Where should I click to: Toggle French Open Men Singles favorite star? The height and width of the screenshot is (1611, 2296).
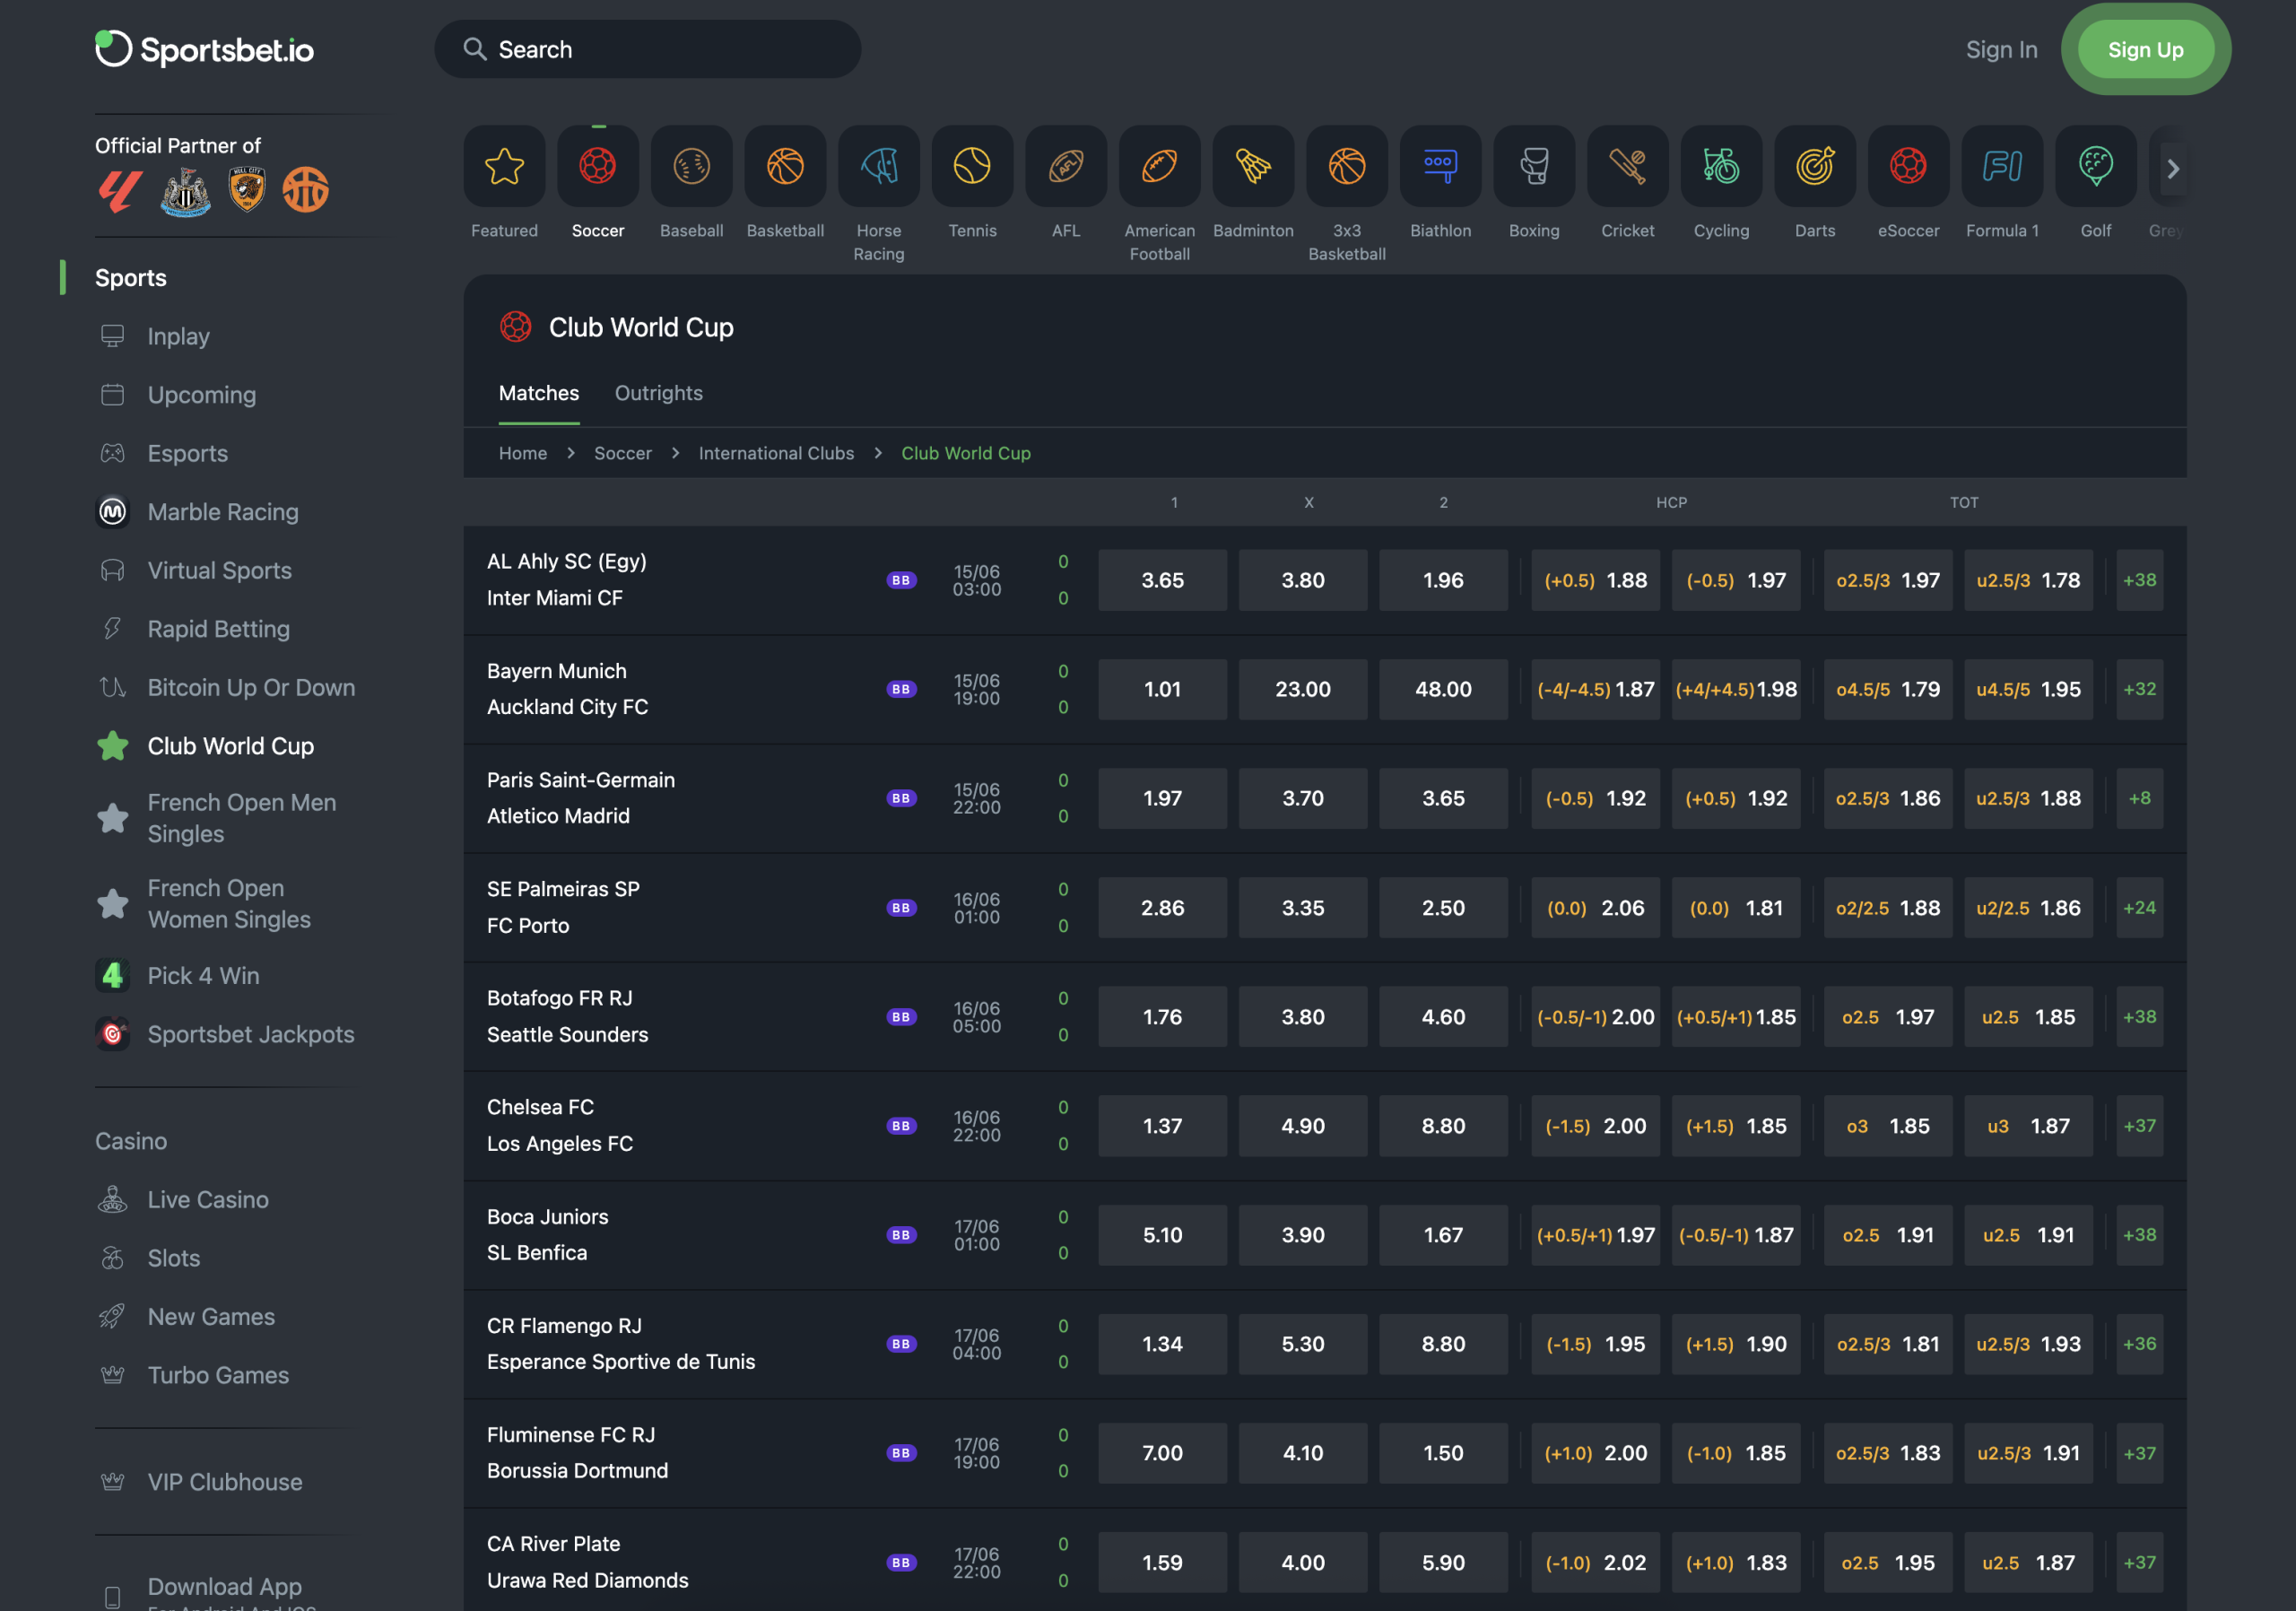[113, 818]
